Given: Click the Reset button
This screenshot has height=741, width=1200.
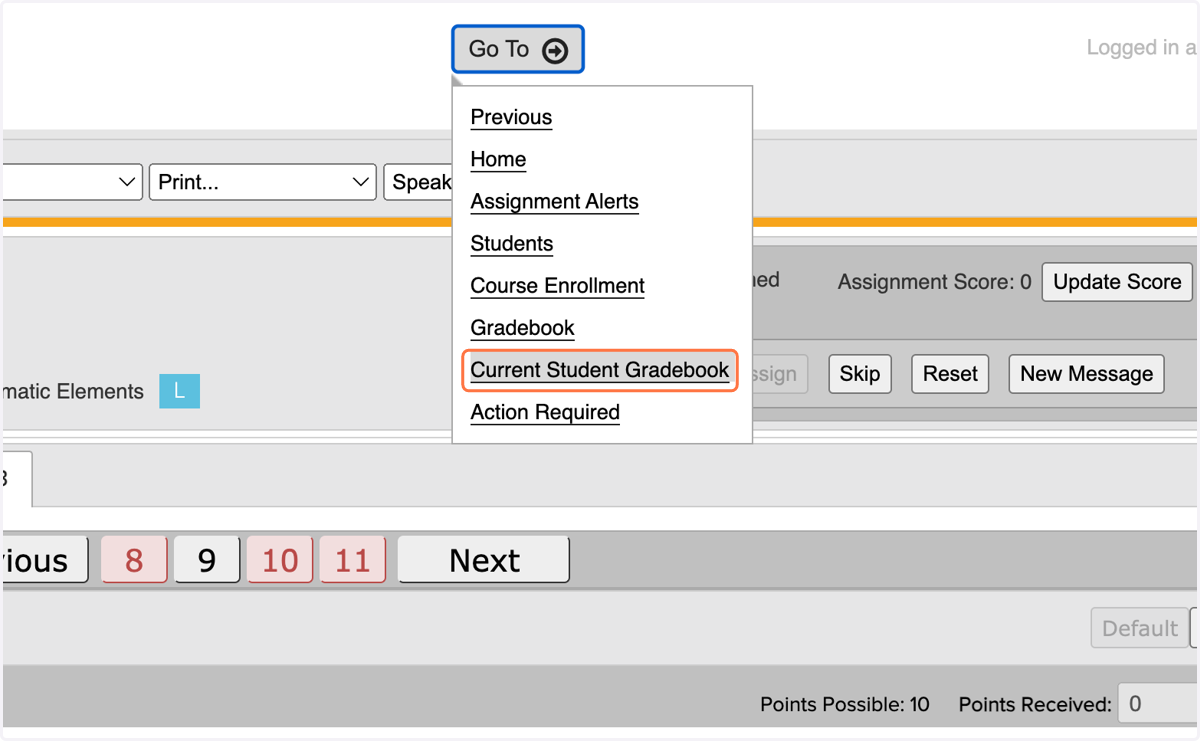Looking at the screenshot, I should click(x=950, y=374).
